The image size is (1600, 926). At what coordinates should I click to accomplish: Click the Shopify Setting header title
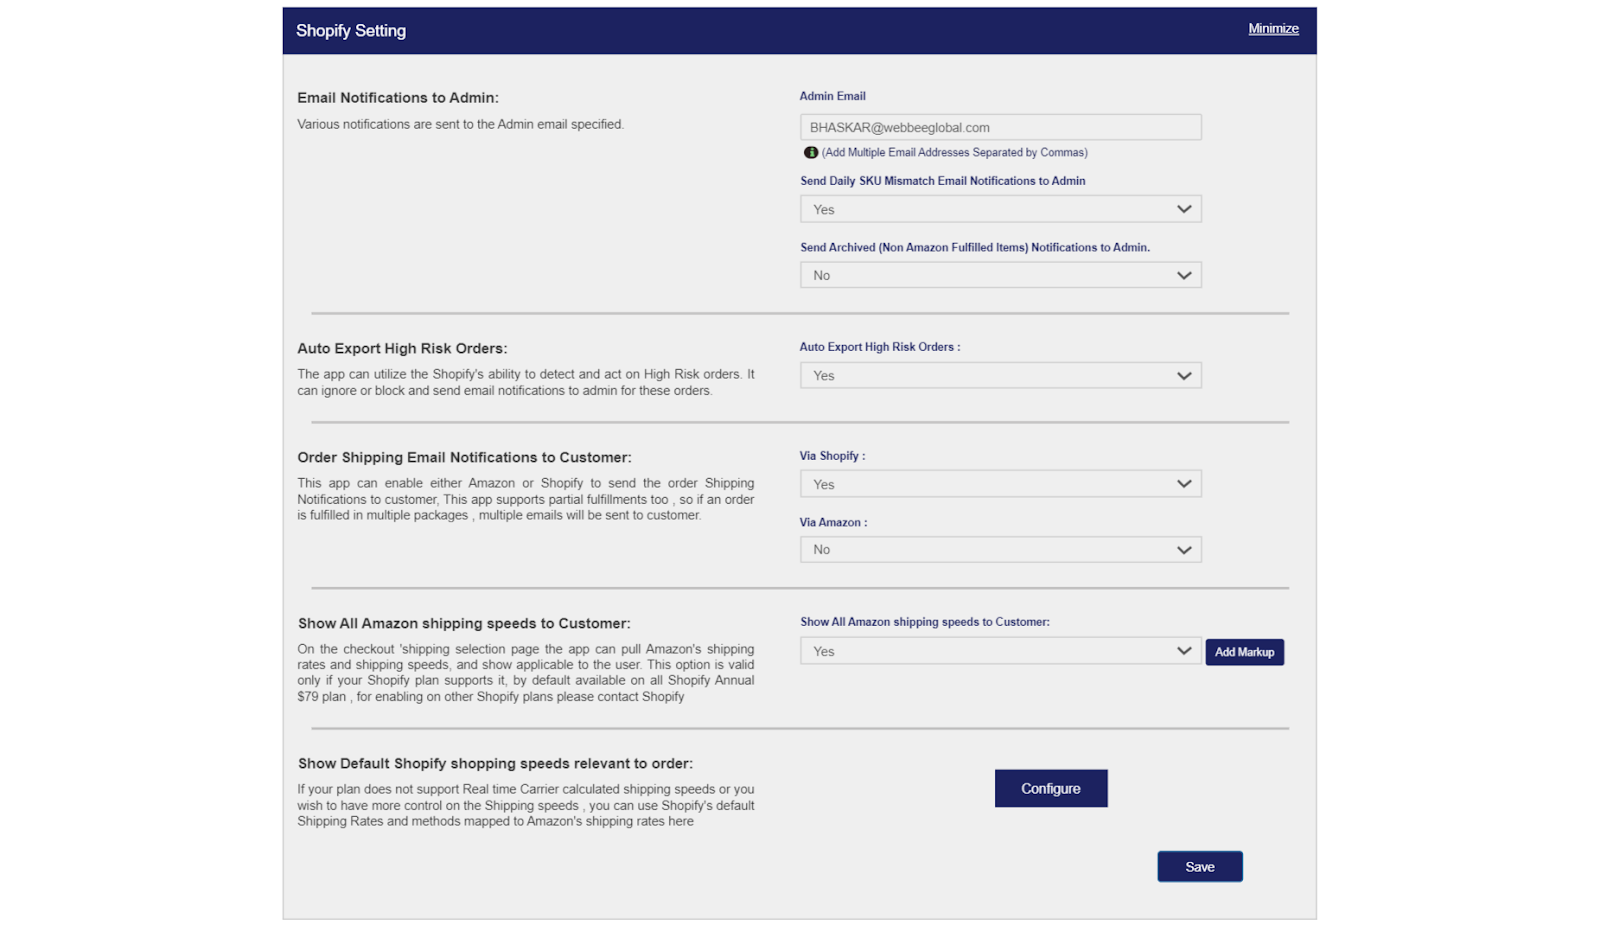coord(351,31)
